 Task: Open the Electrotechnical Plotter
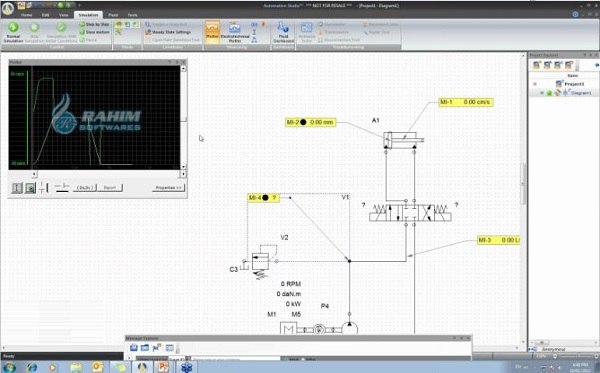pos(235,32)
